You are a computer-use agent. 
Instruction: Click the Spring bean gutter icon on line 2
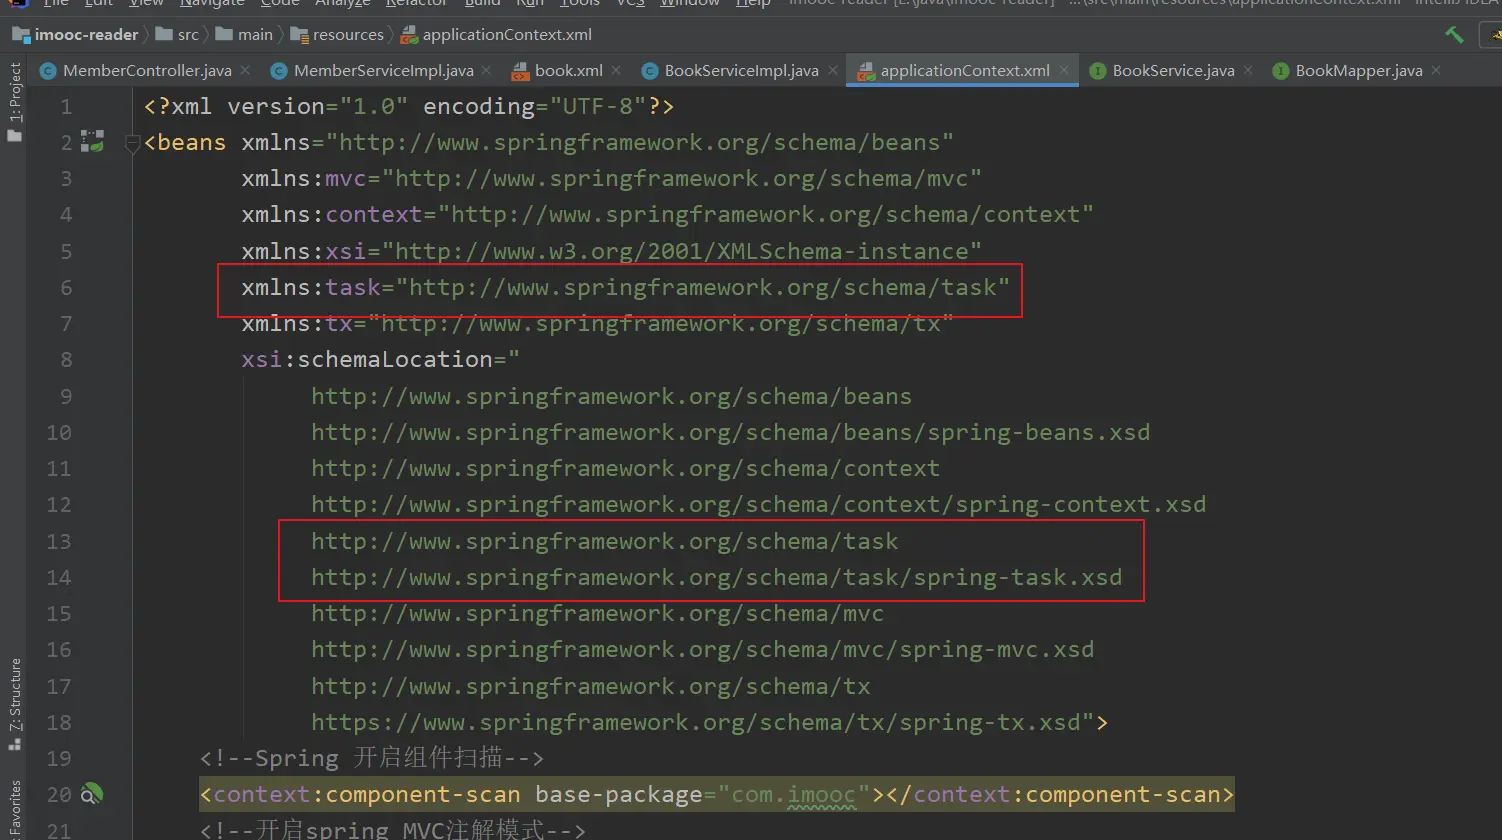93,142
